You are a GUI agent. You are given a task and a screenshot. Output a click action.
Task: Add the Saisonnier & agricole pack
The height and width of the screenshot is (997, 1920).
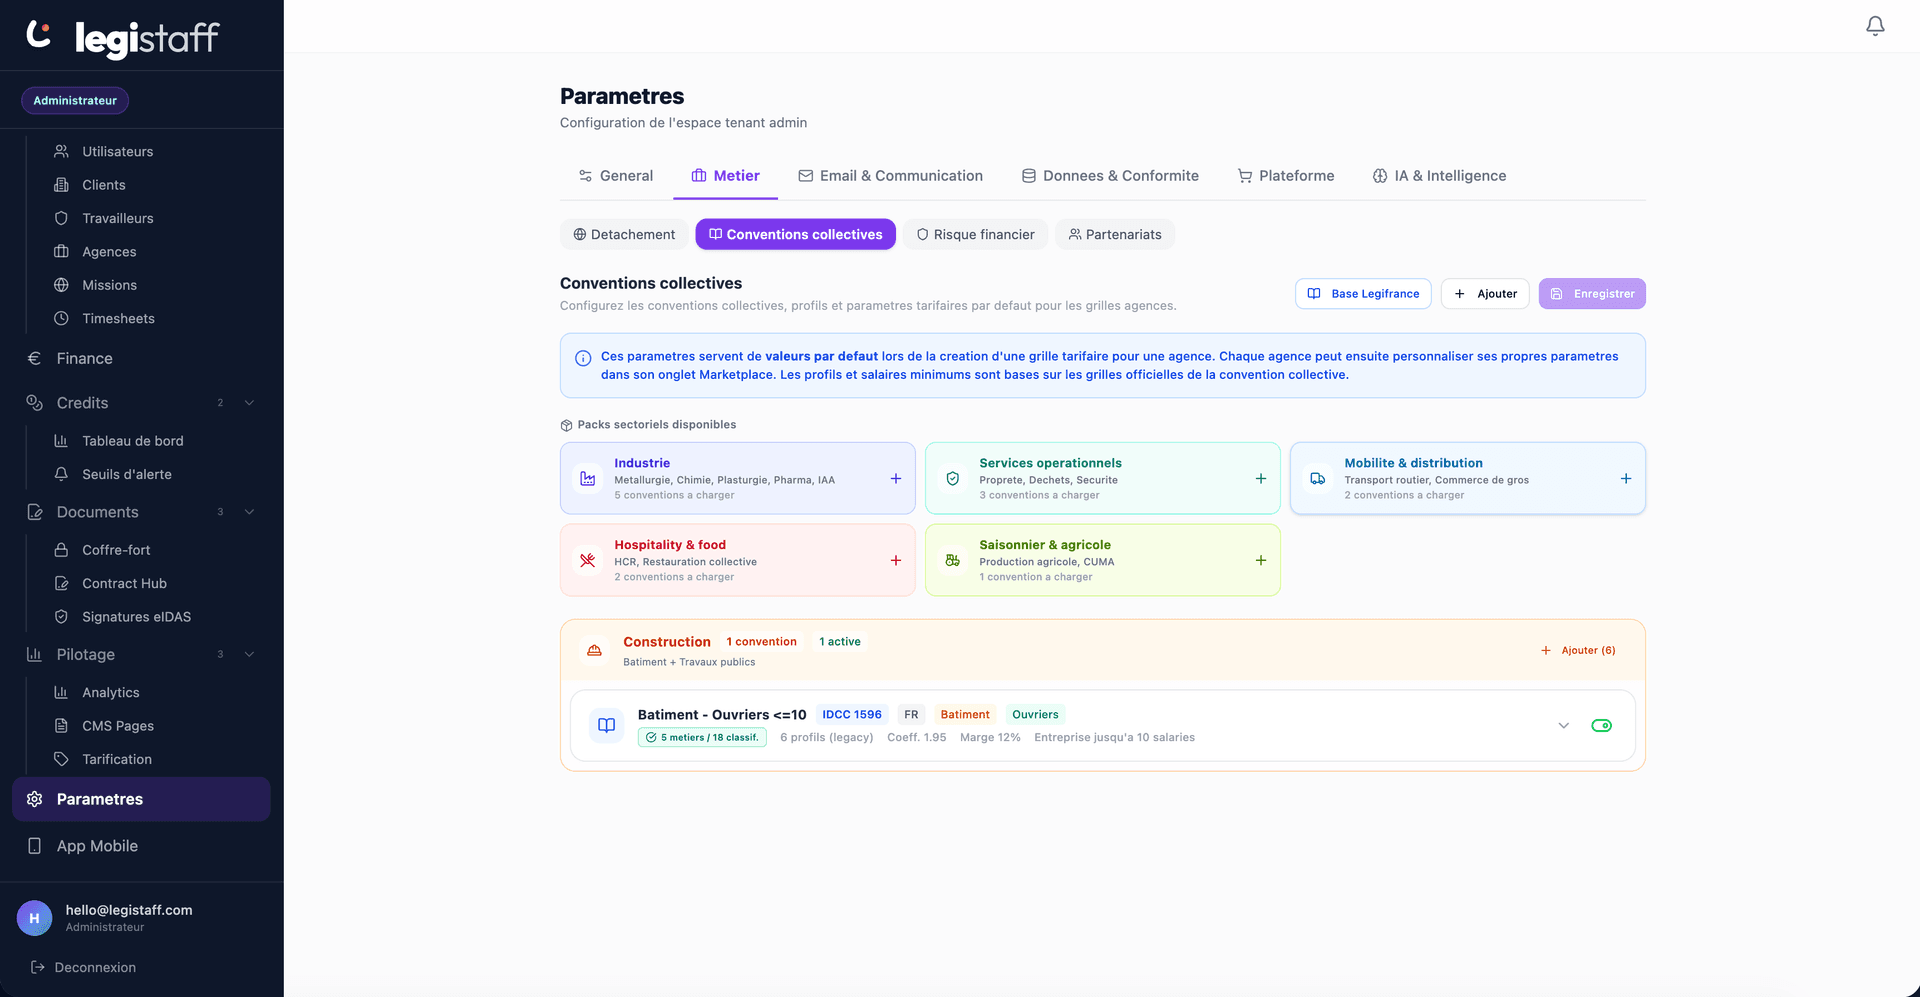1261,561
